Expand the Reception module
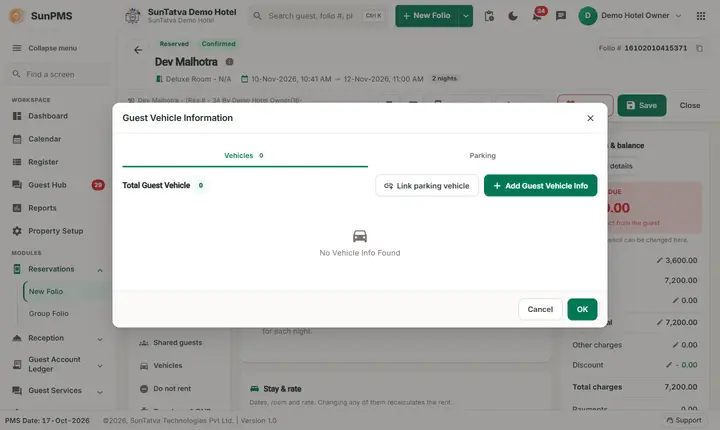Screen dimensions: 720x430 click(100, 339)
